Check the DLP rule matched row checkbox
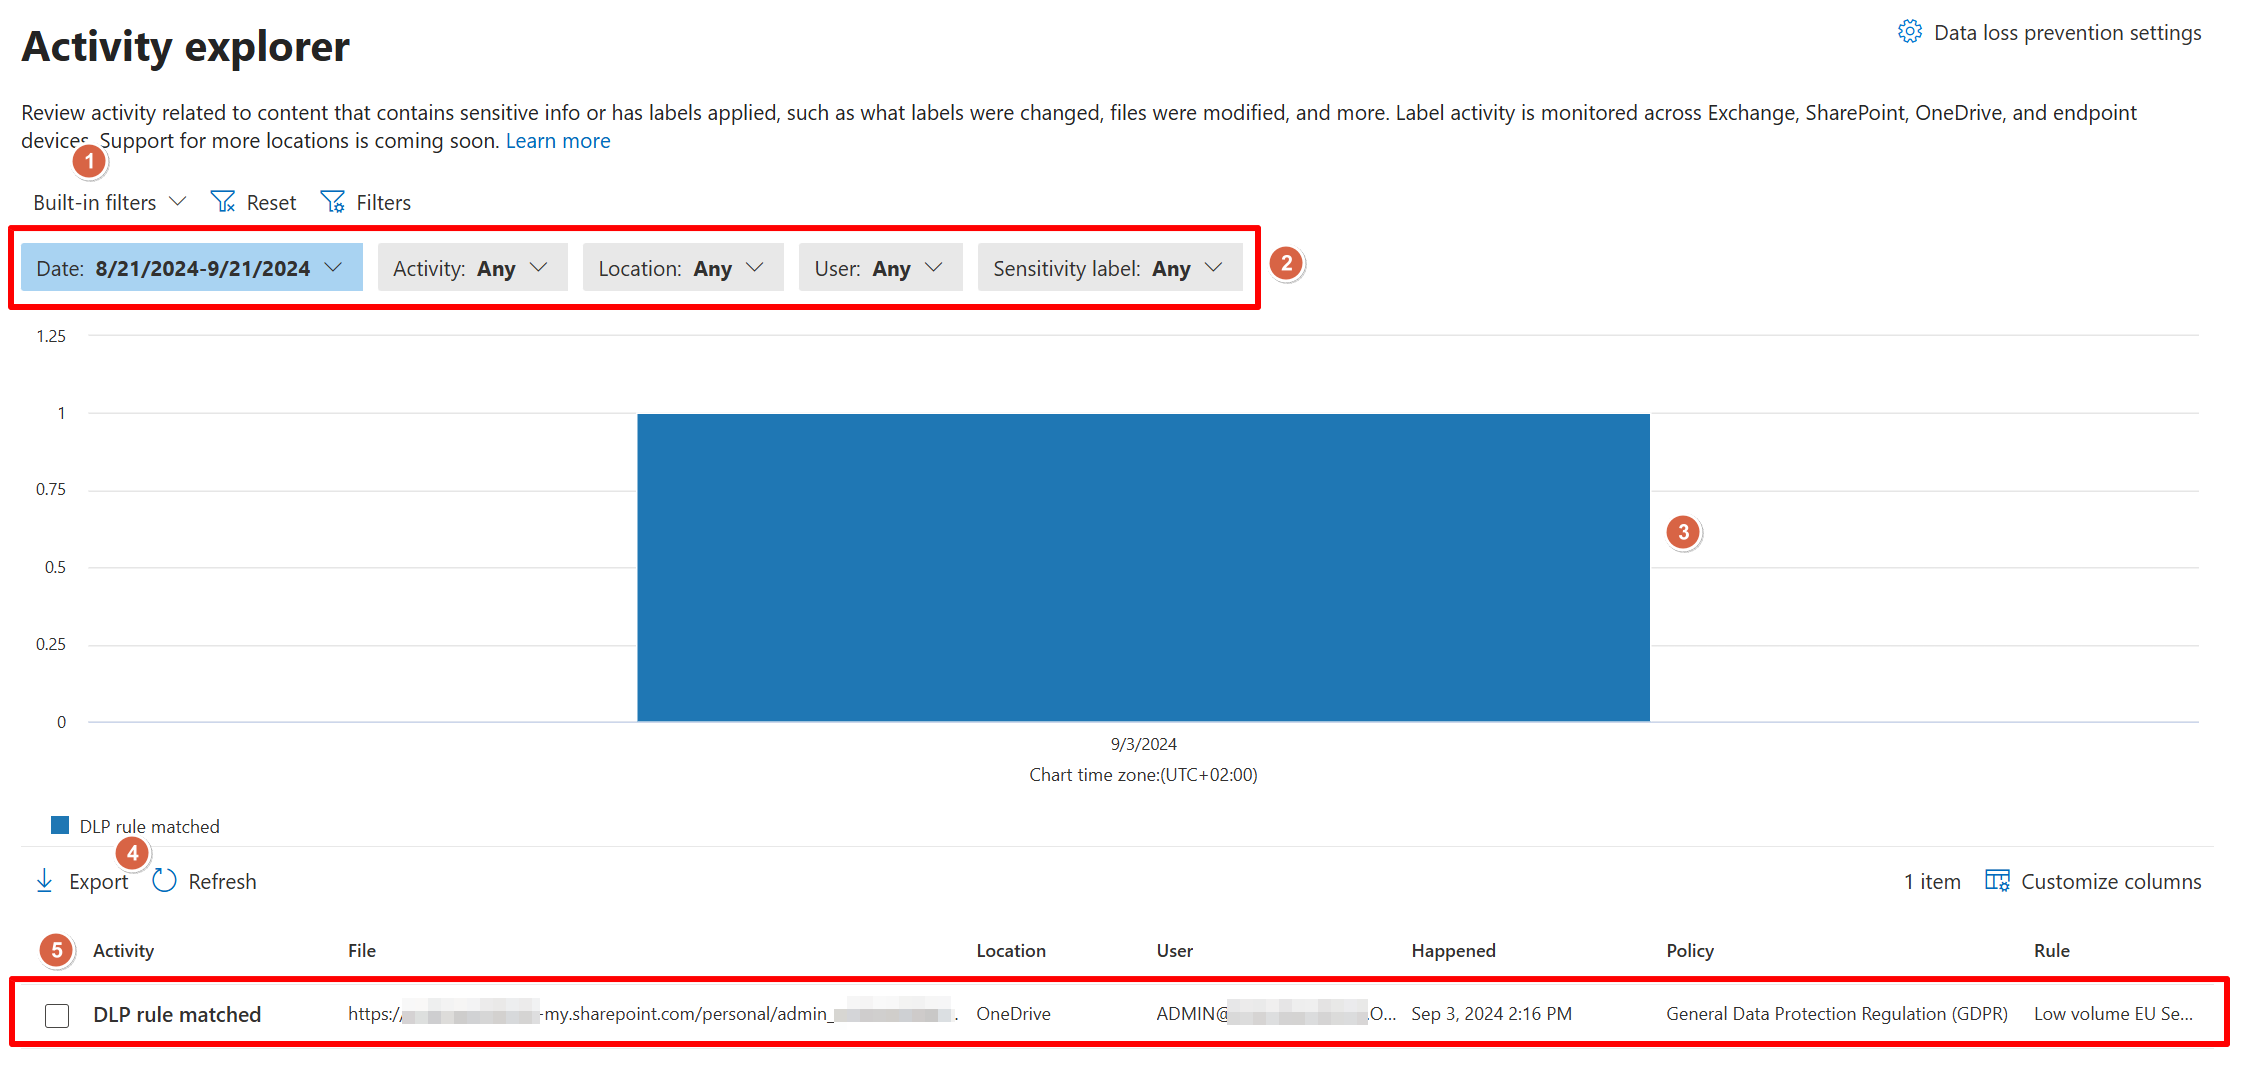Image resolution: width=2252 pixels, height=1070 pixels. coord(57,1013)
